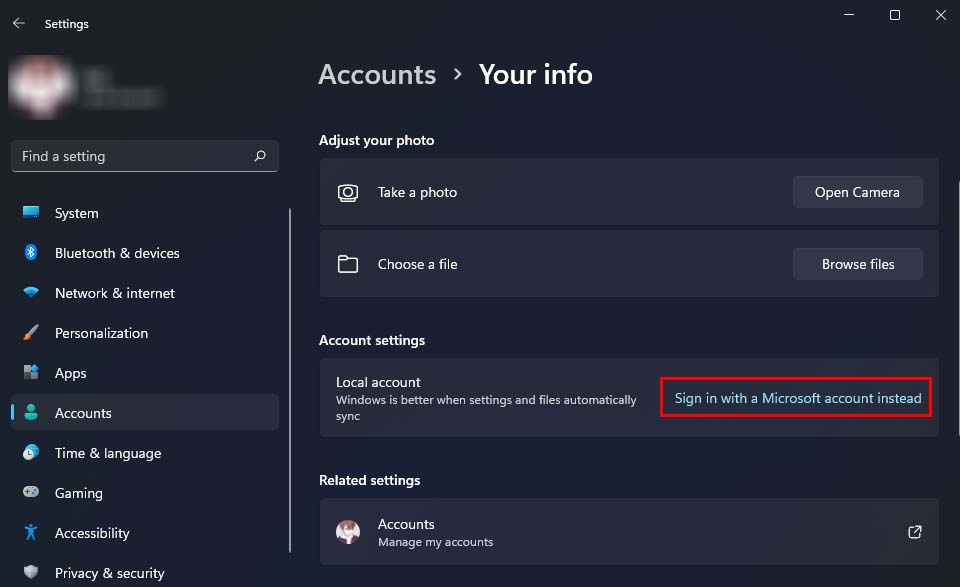Sign in with a Microsoft account instead
Viewport: 960px width, 587px height.
pos(797,398)
